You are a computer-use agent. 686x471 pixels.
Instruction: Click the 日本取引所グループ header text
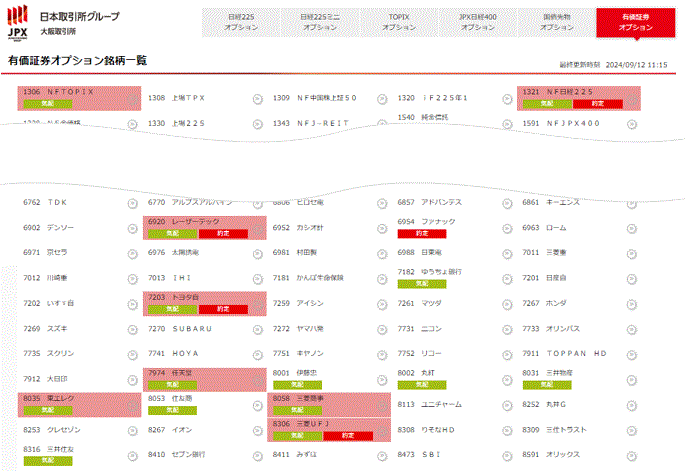tap(80, 17)
